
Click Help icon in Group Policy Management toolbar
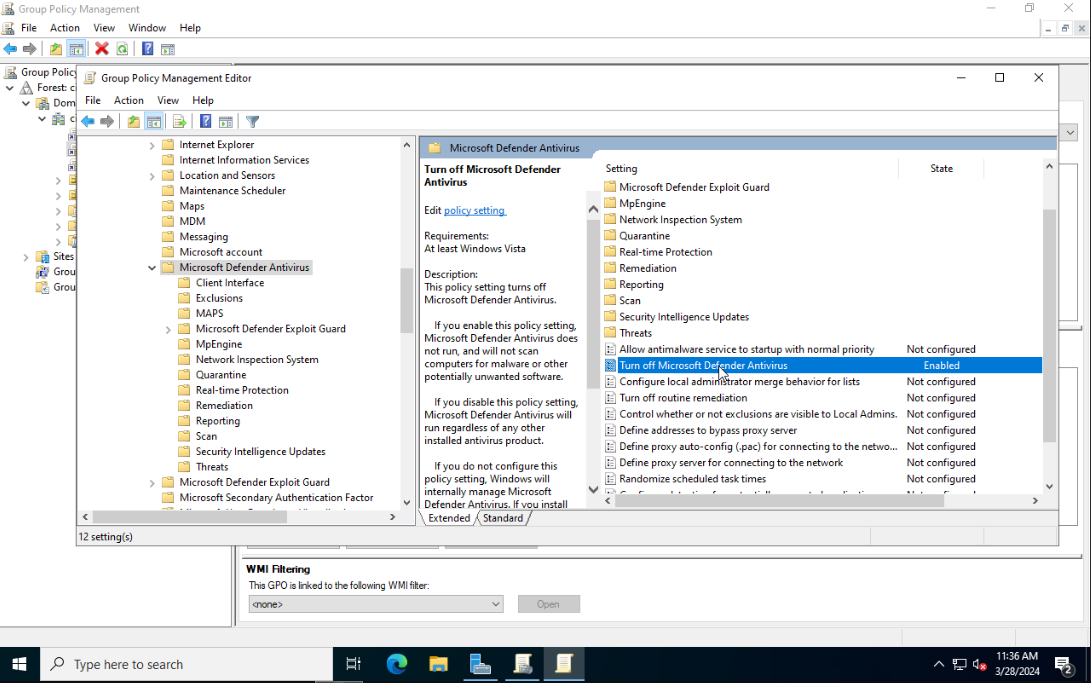(x=148, y=49)
